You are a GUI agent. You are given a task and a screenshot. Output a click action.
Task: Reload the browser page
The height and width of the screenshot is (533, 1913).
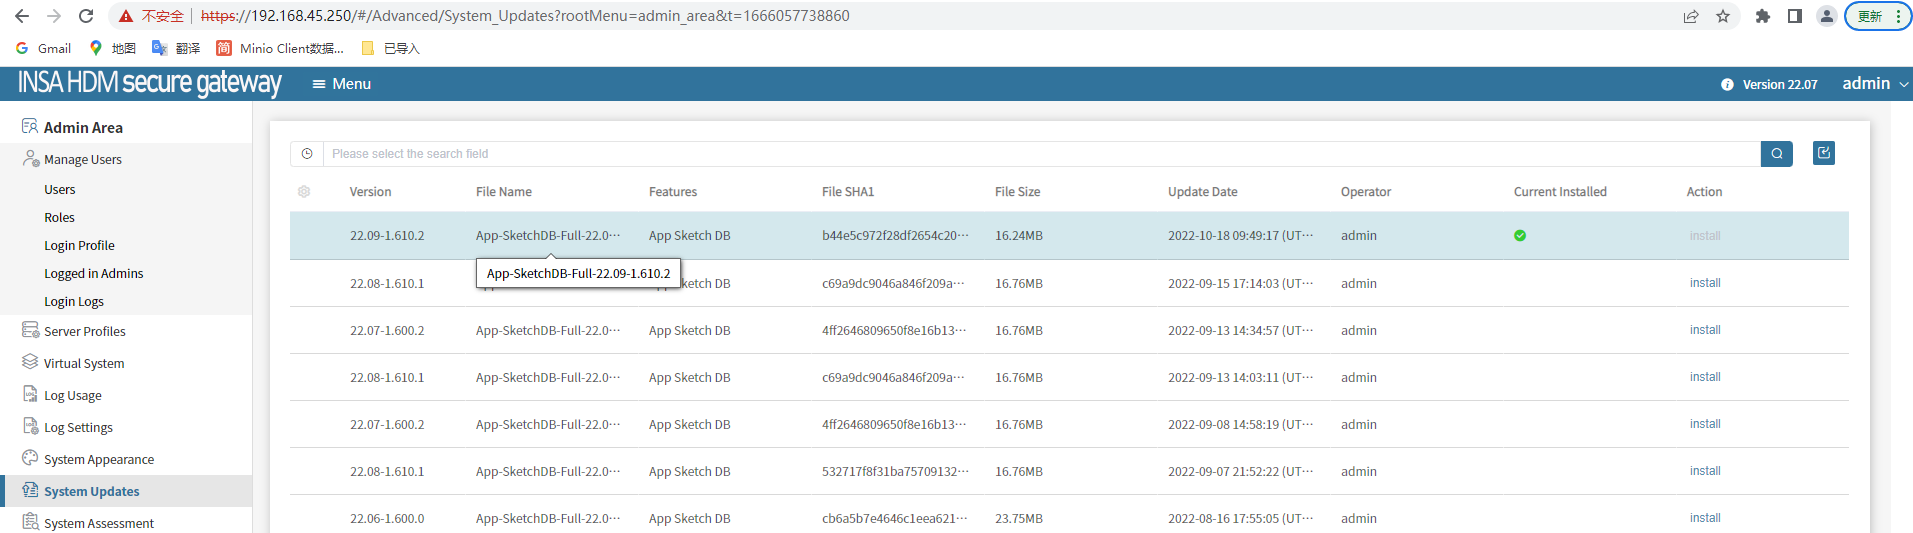pos(86,16)
